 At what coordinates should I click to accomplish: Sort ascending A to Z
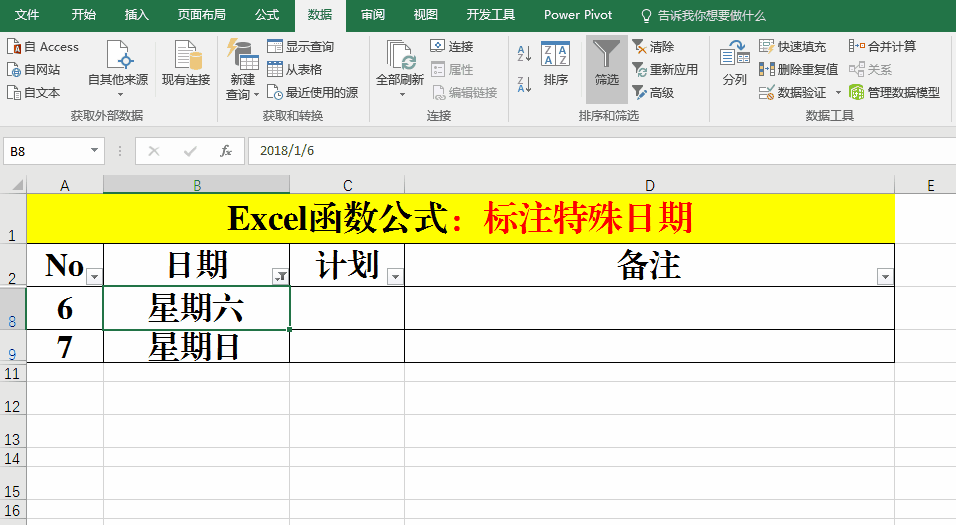(x=524, y=53)
